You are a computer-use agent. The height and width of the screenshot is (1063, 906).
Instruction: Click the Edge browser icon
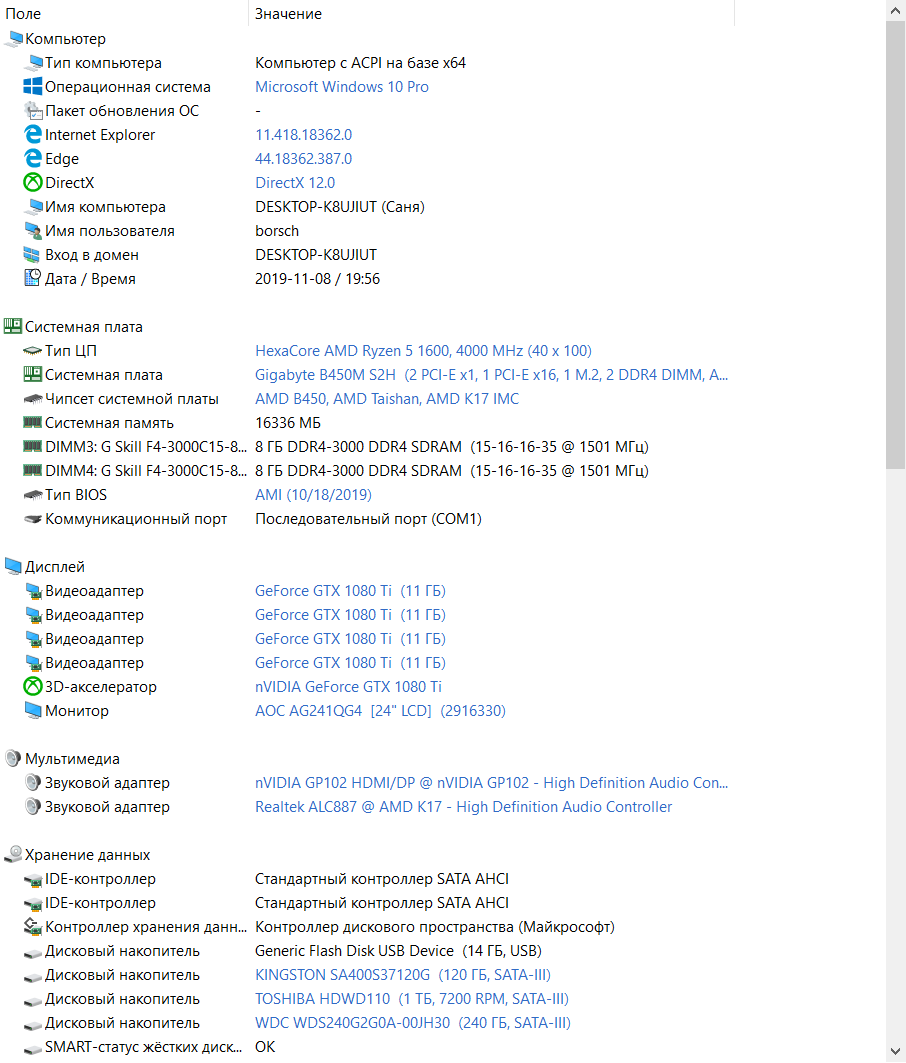pyautogui.click(x=33, y=159)
